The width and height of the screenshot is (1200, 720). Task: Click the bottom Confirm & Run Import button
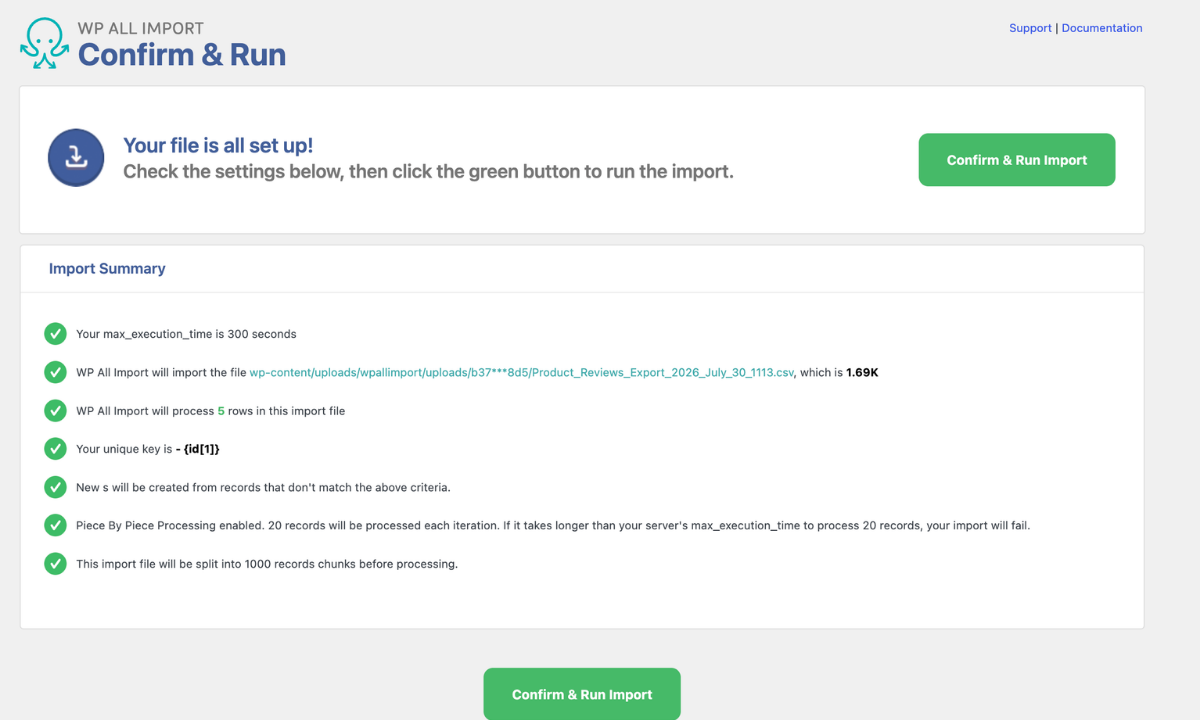pyautogui.click(x=582, y=694)
